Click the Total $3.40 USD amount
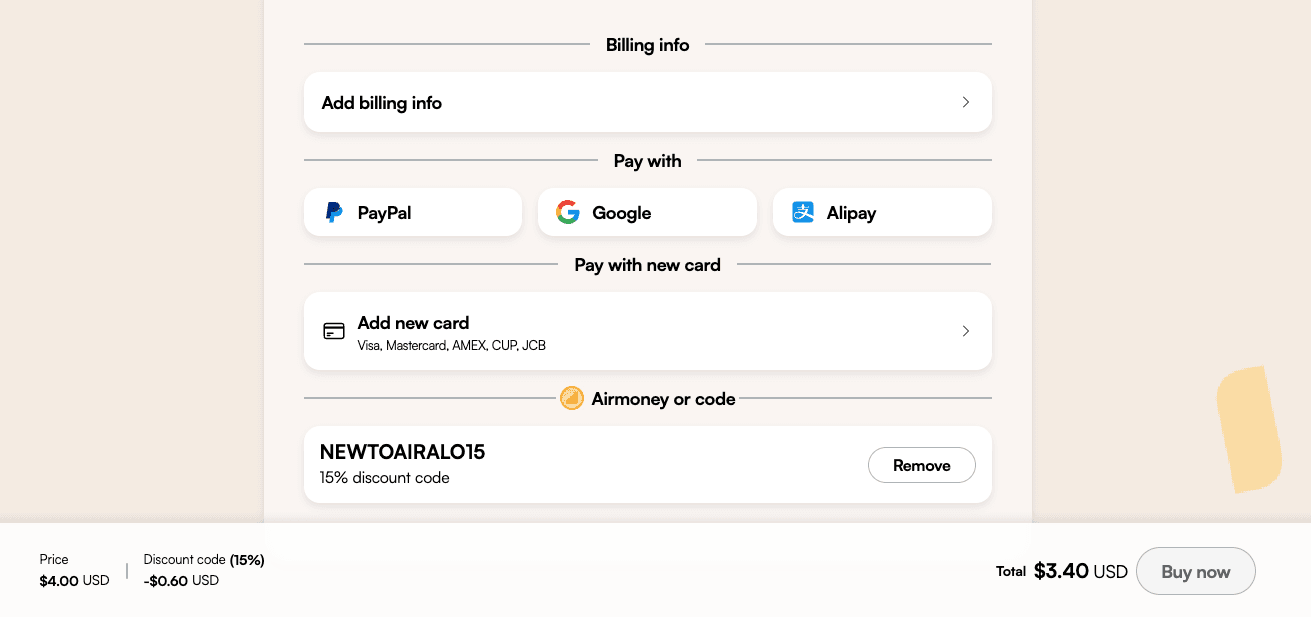Image resolution: width=1311 pixels, height=617 pixels. coord(1080,572)
